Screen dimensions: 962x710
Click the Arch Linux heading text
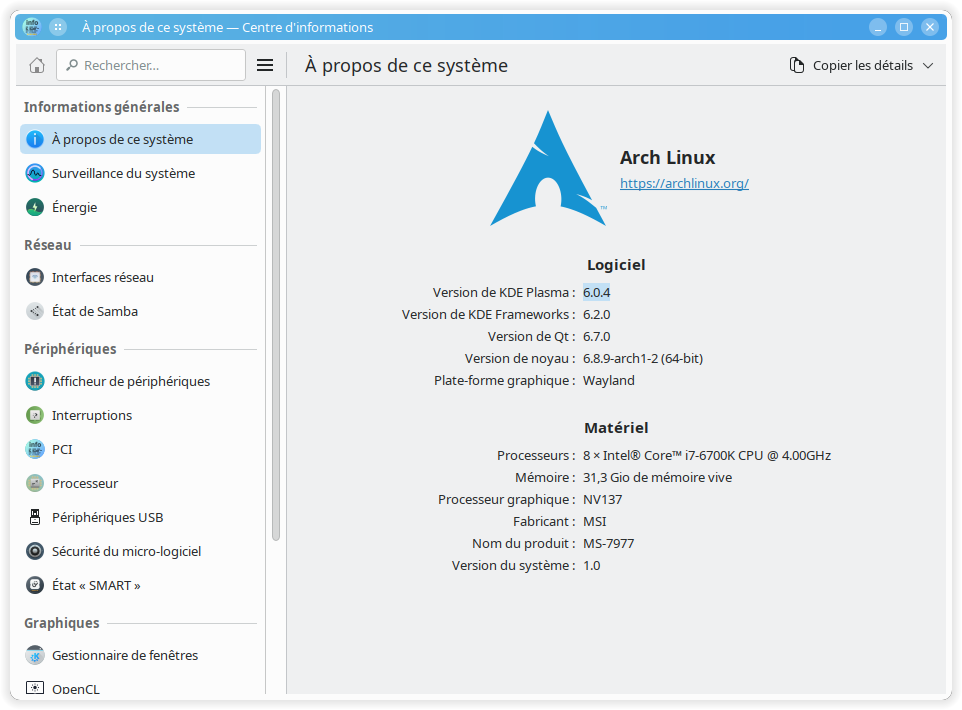point(668,158)
